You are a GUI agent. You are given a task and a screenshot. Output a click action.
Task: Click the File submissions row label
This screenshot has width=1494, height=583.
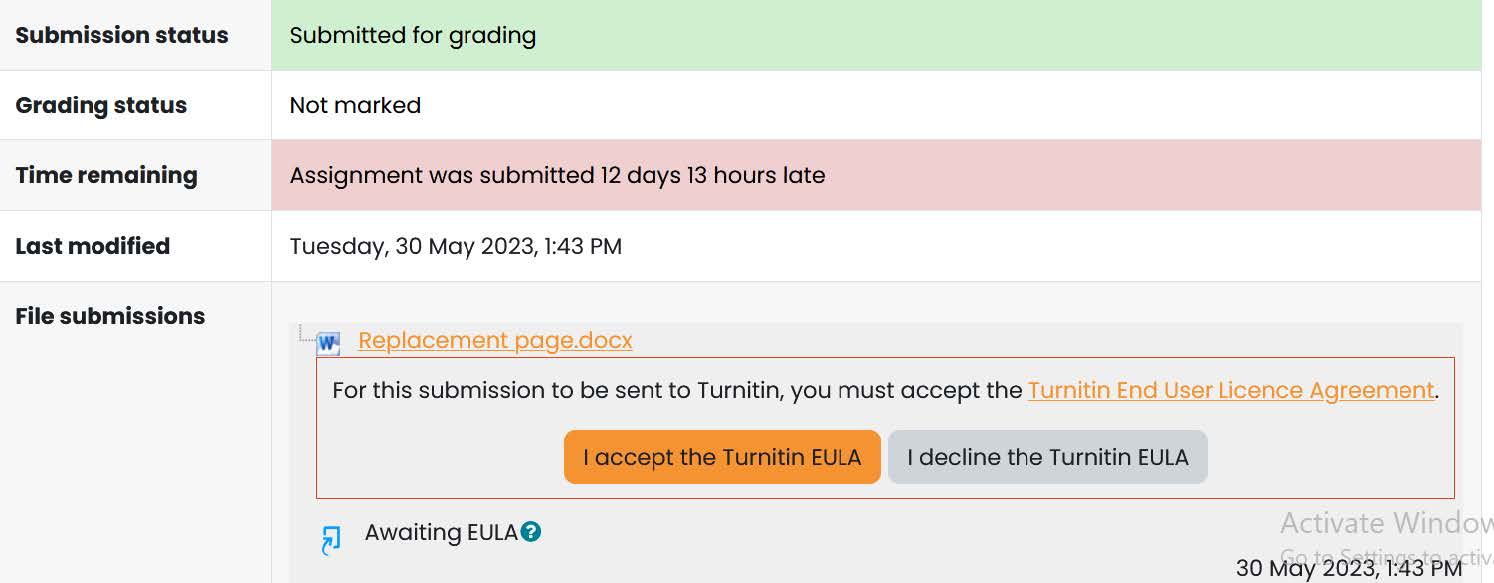(x=109, y=315)
